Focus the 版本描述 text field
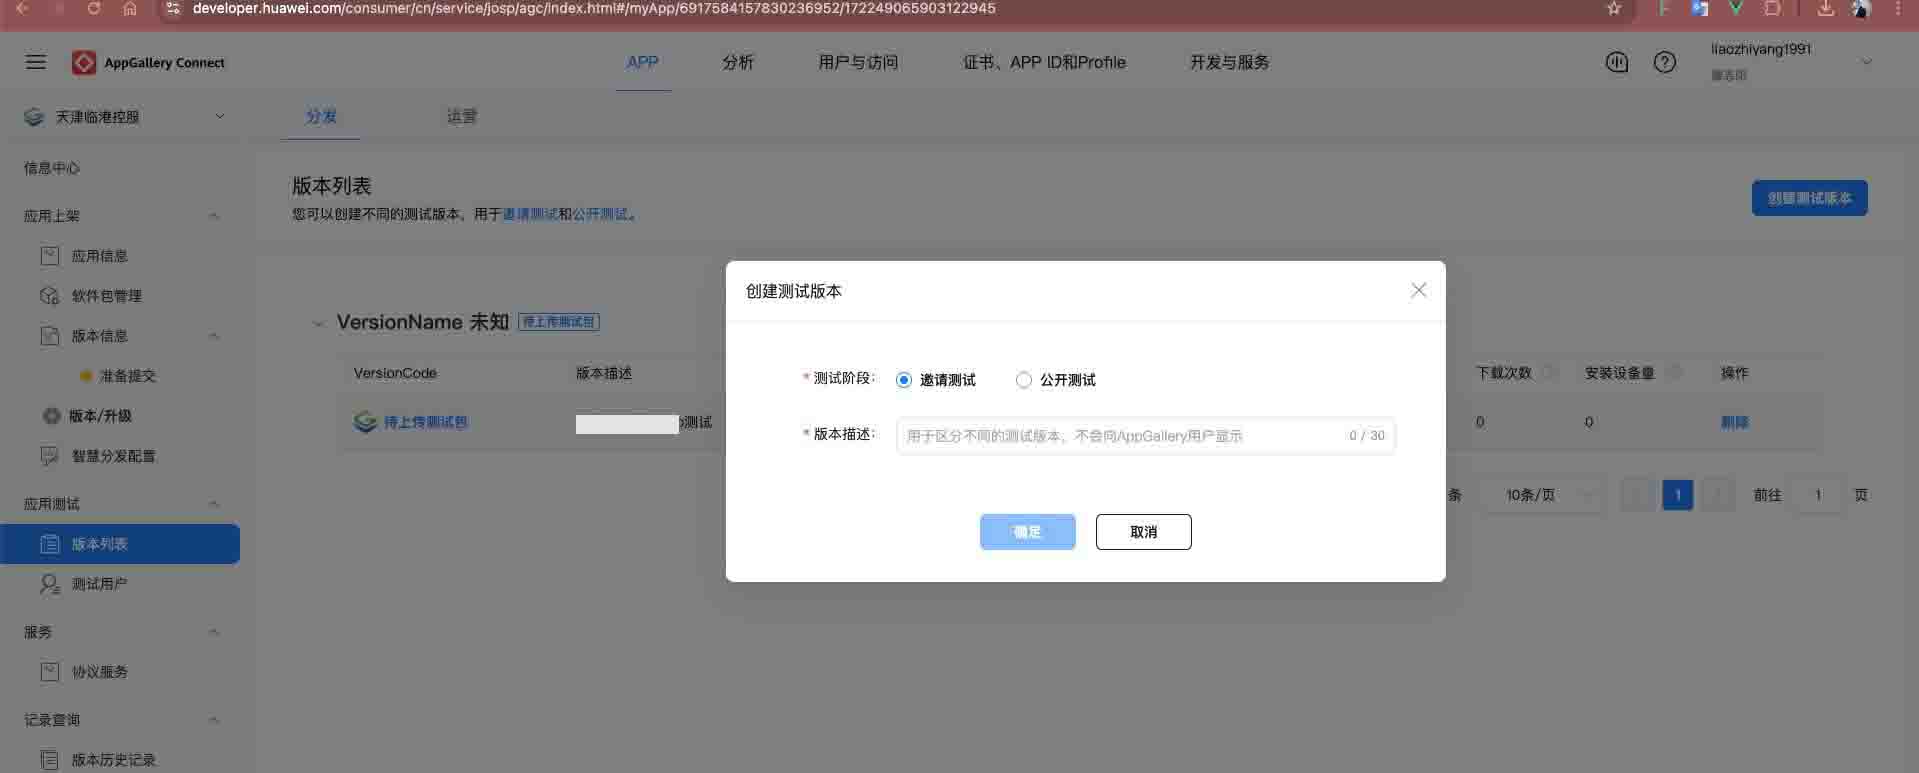 point(1120,436)
